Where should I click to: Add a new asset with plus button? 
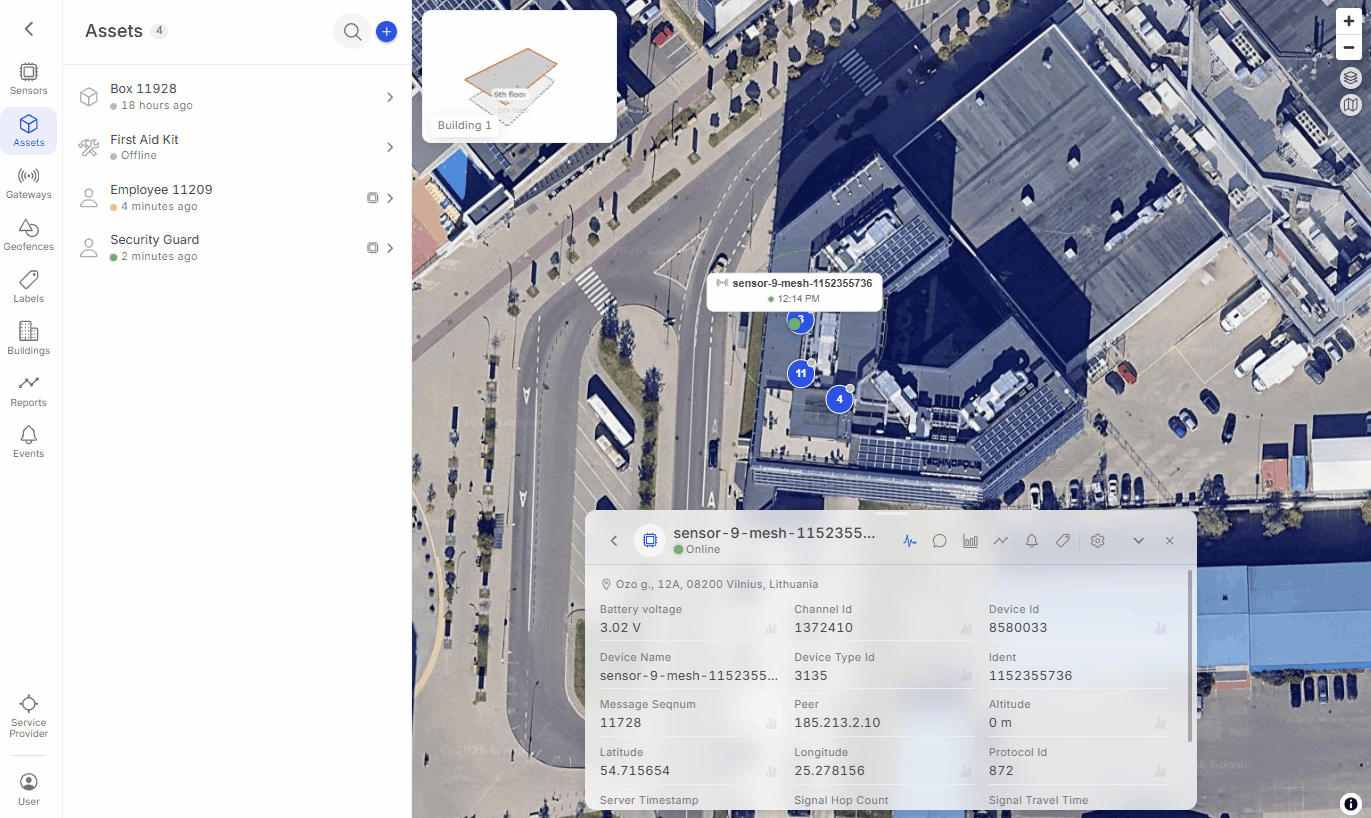(386, 32)
